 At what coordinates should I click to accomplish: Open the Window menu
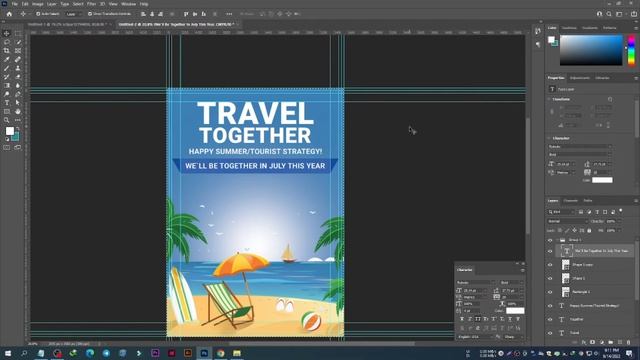click(x=128, y=4)
